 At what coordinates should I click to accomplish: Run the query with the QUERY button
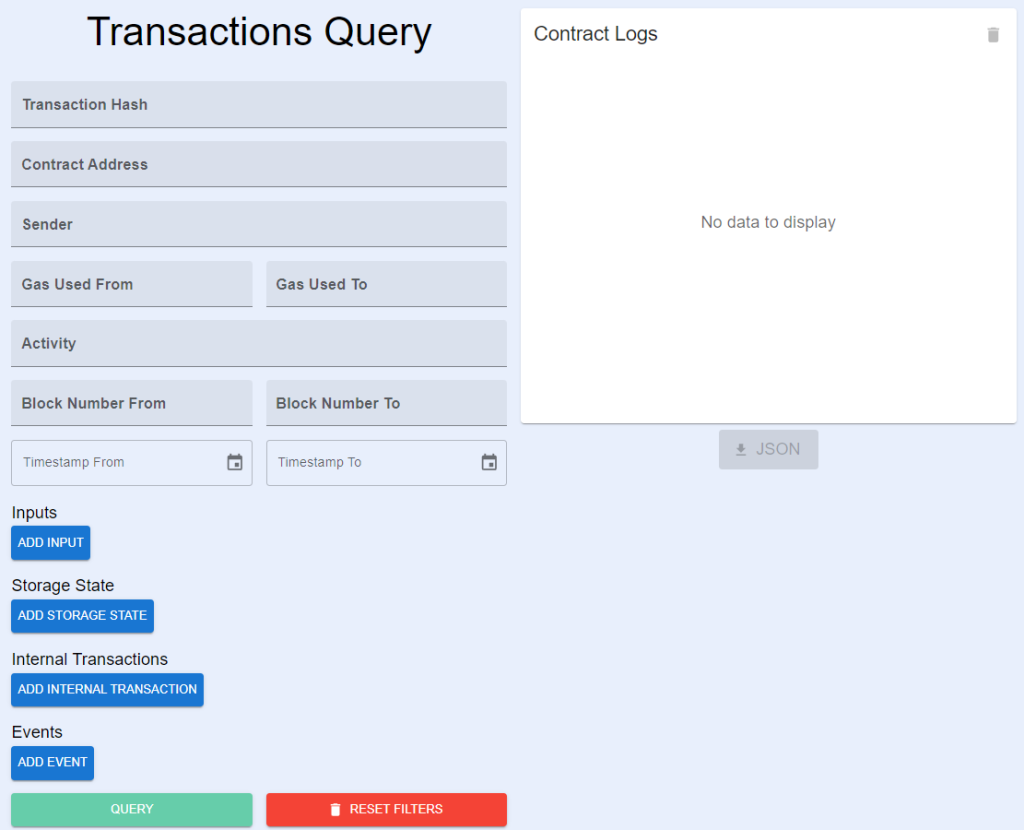click(x=131, y=809)
